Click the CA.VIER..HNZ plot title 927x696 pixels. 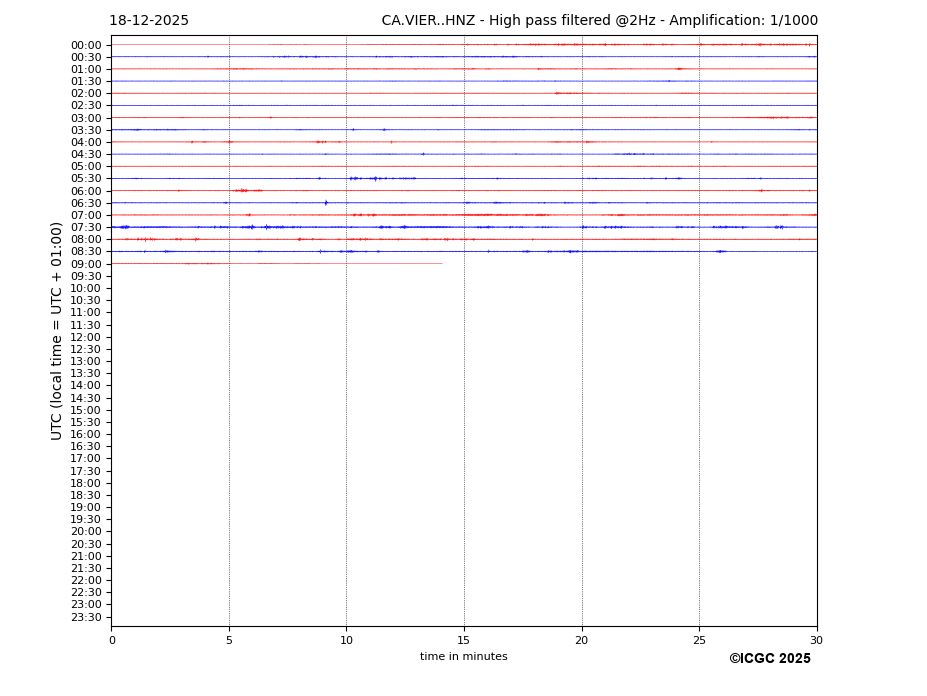599,21
